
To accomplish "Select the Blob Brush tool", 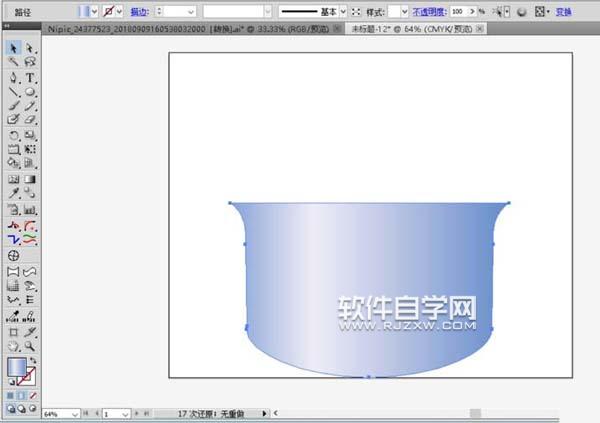I will click(13, 119).
